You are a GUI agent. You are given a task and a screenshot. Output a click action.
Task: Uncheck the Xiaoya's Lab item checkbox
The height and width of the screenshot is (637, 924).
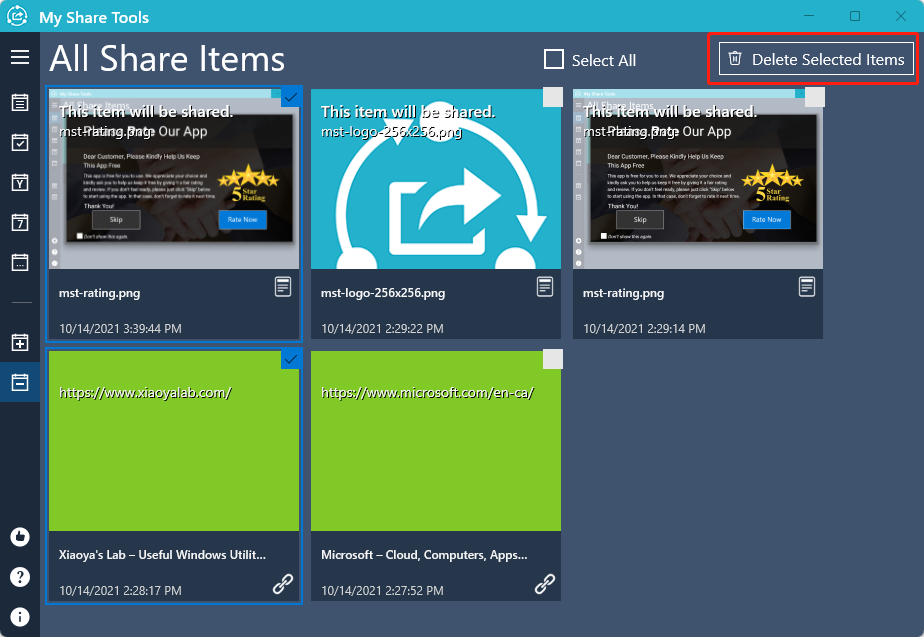point(290,359)
